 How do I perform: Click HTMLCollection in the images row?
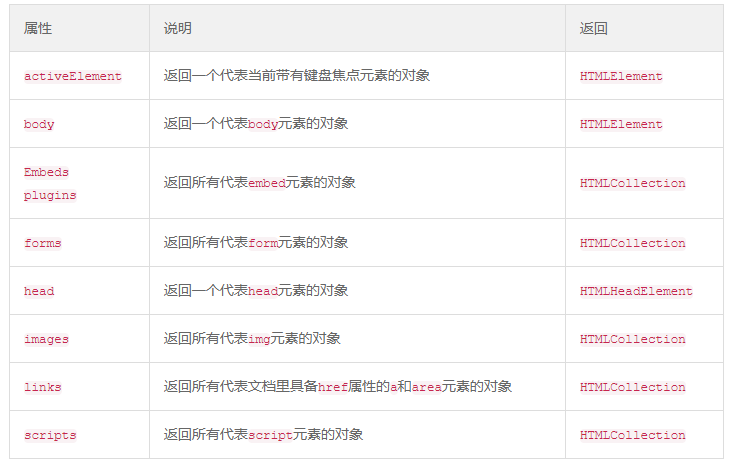pyautogui.click(x=632, y=339)
